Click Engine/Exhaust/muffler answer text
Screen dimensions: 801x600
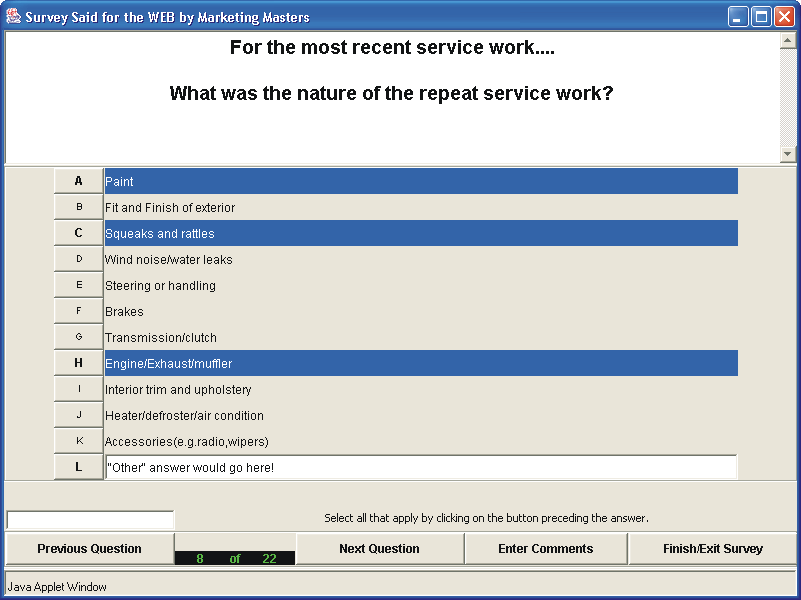[x=169, y=364]
